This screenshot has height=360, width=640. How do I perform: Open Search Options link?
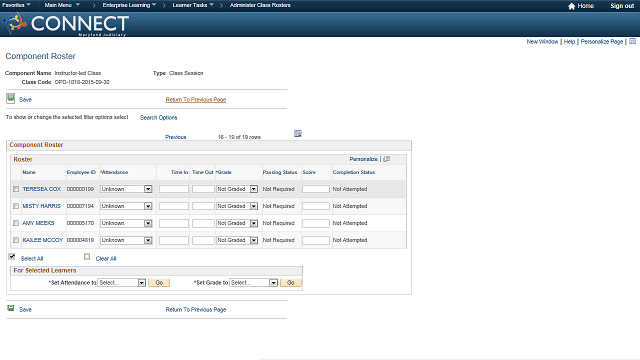click(158, 118)
